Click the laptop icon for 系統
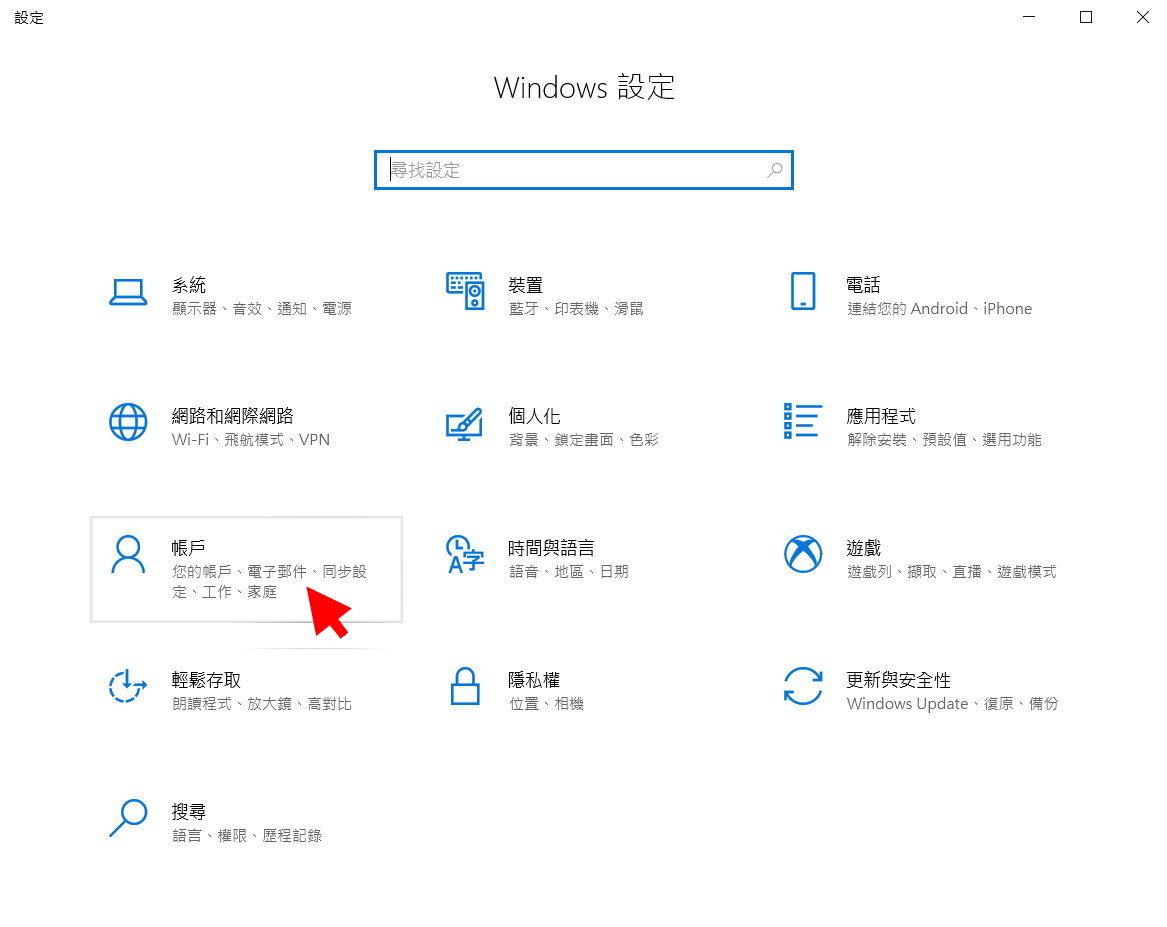This screenshot has height=927, width=1167. tap(128, 292)
